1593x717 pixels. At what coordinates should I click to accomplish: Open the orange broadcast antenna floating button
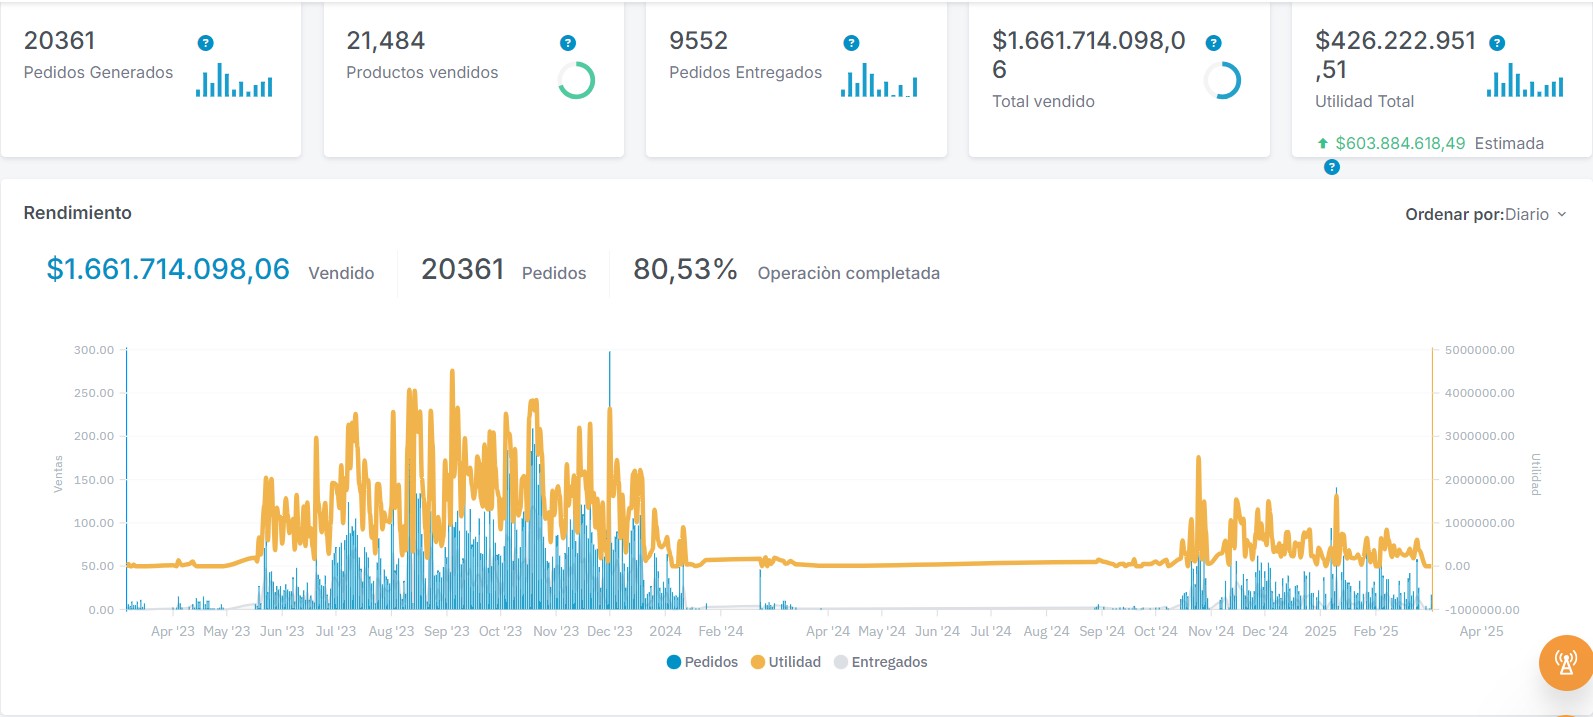(1565, 662)
